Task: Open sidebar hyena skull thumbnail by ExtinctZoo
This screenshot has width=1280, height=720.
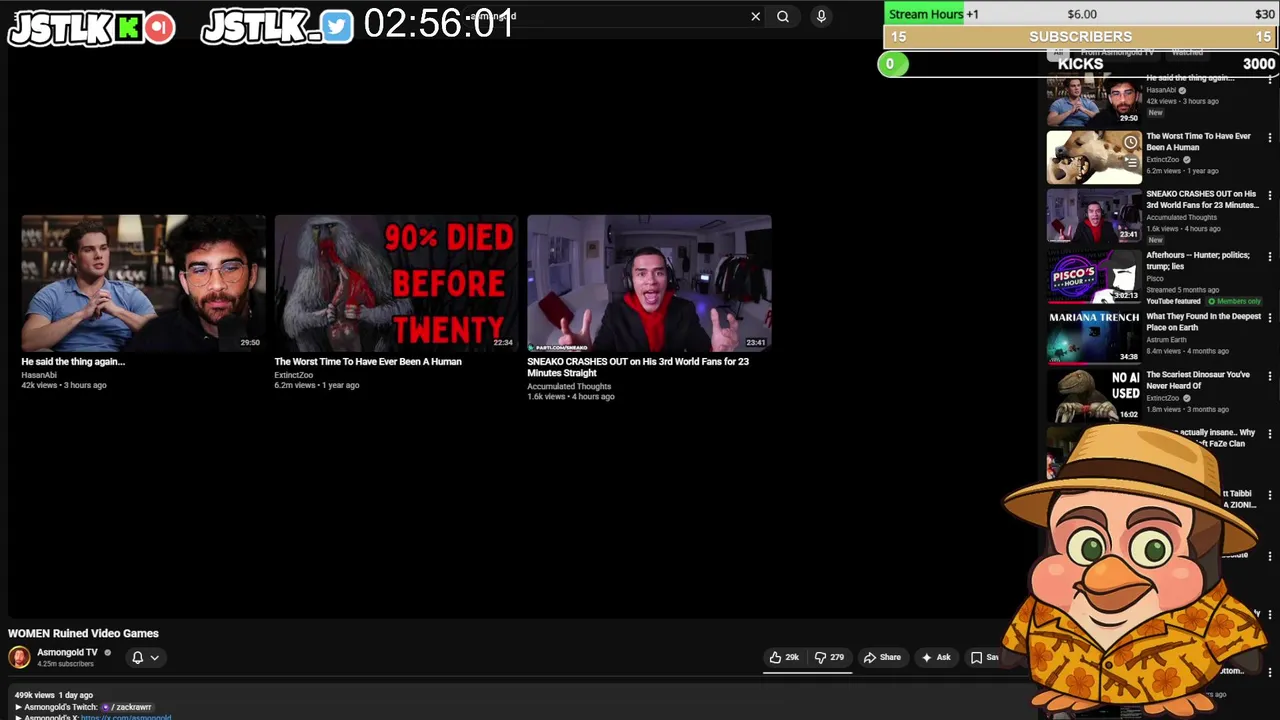Action: coord(1094,157)
